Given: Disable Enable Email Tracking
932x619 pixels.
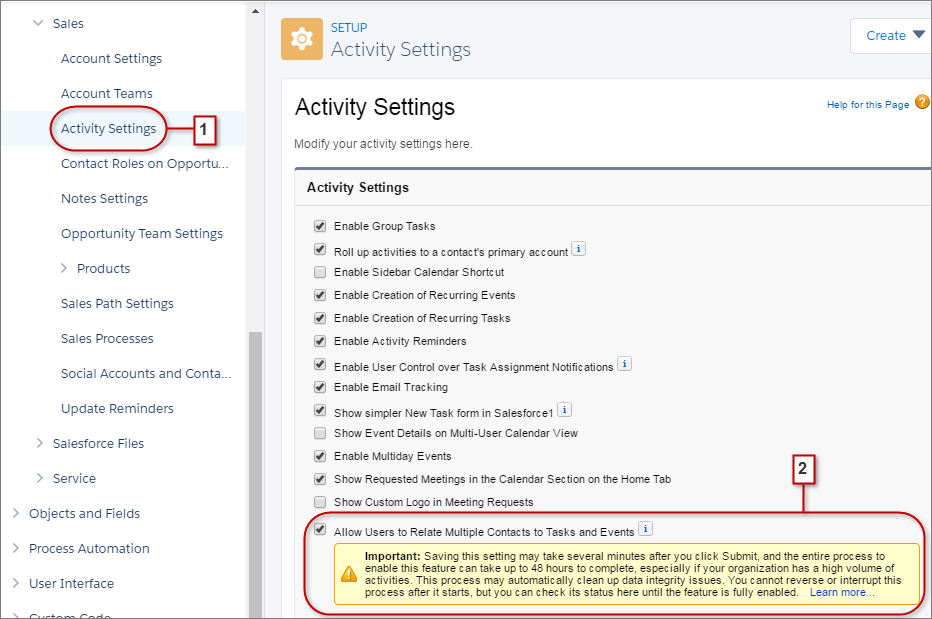Looking at the screenshot, I should point(320,387).
